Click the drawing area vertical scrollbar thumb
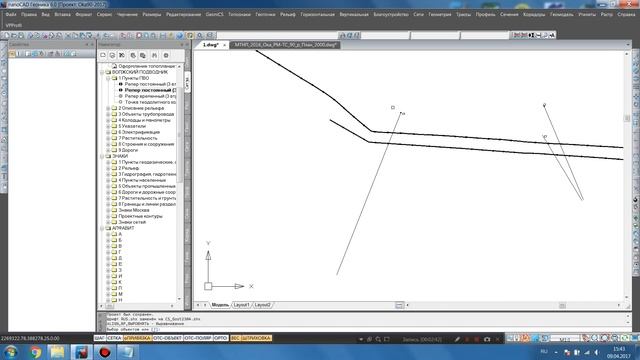Image resolution: width=640 pixels, height=360 pixels. (x=627, y=118)
